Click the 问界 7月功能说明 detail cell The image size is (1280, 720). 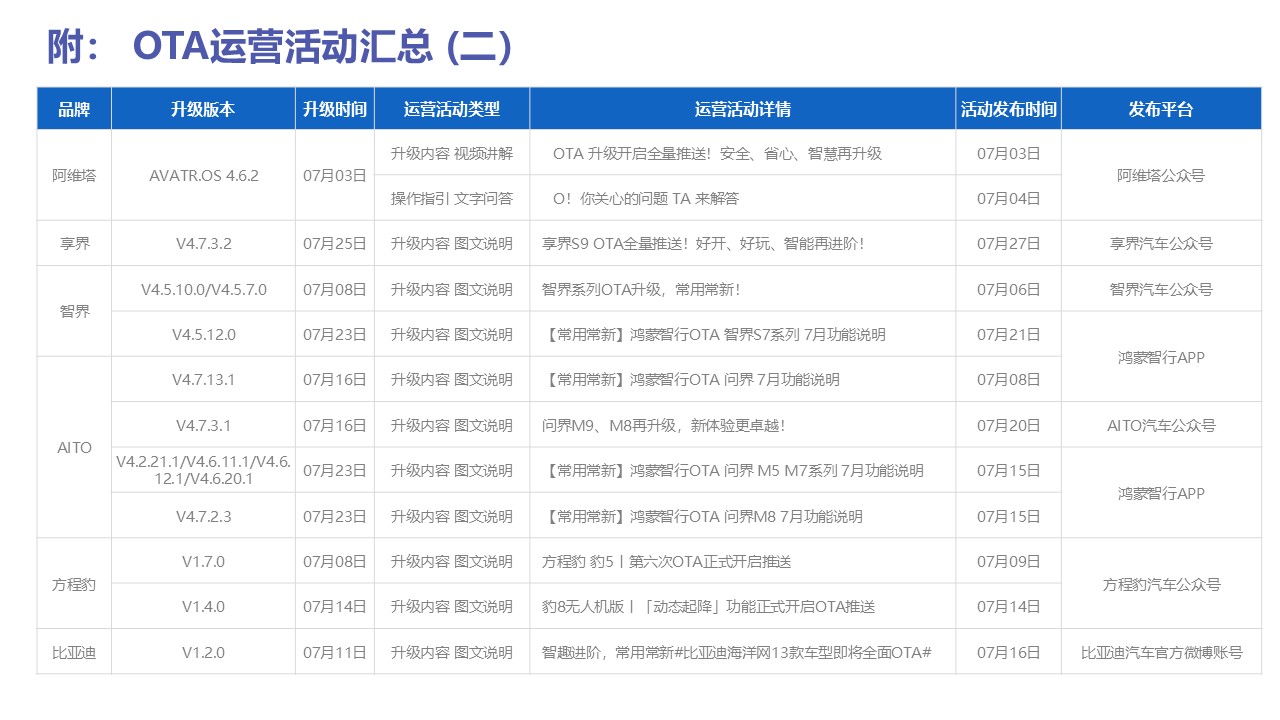pyautogui.click(x=743, y=379)
